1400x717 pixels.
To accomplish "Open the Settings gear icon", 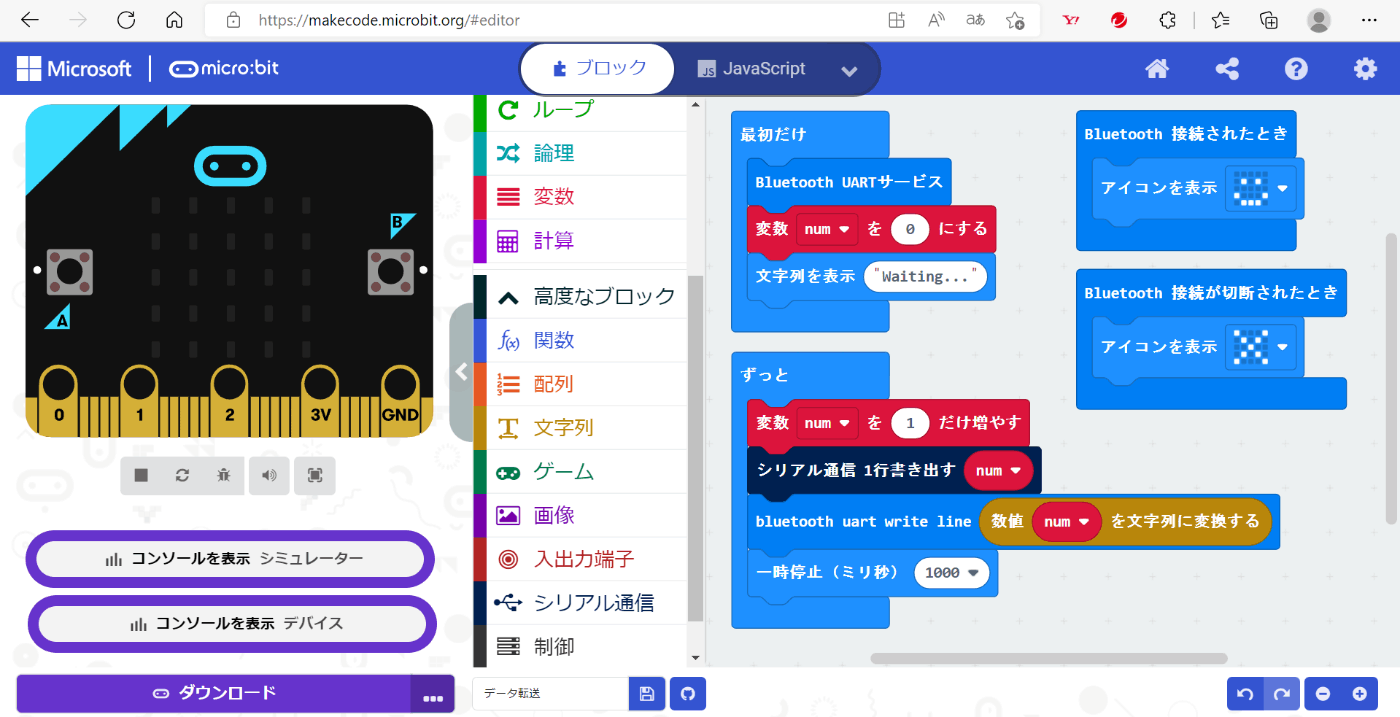I will click(x=1365, y=69).
